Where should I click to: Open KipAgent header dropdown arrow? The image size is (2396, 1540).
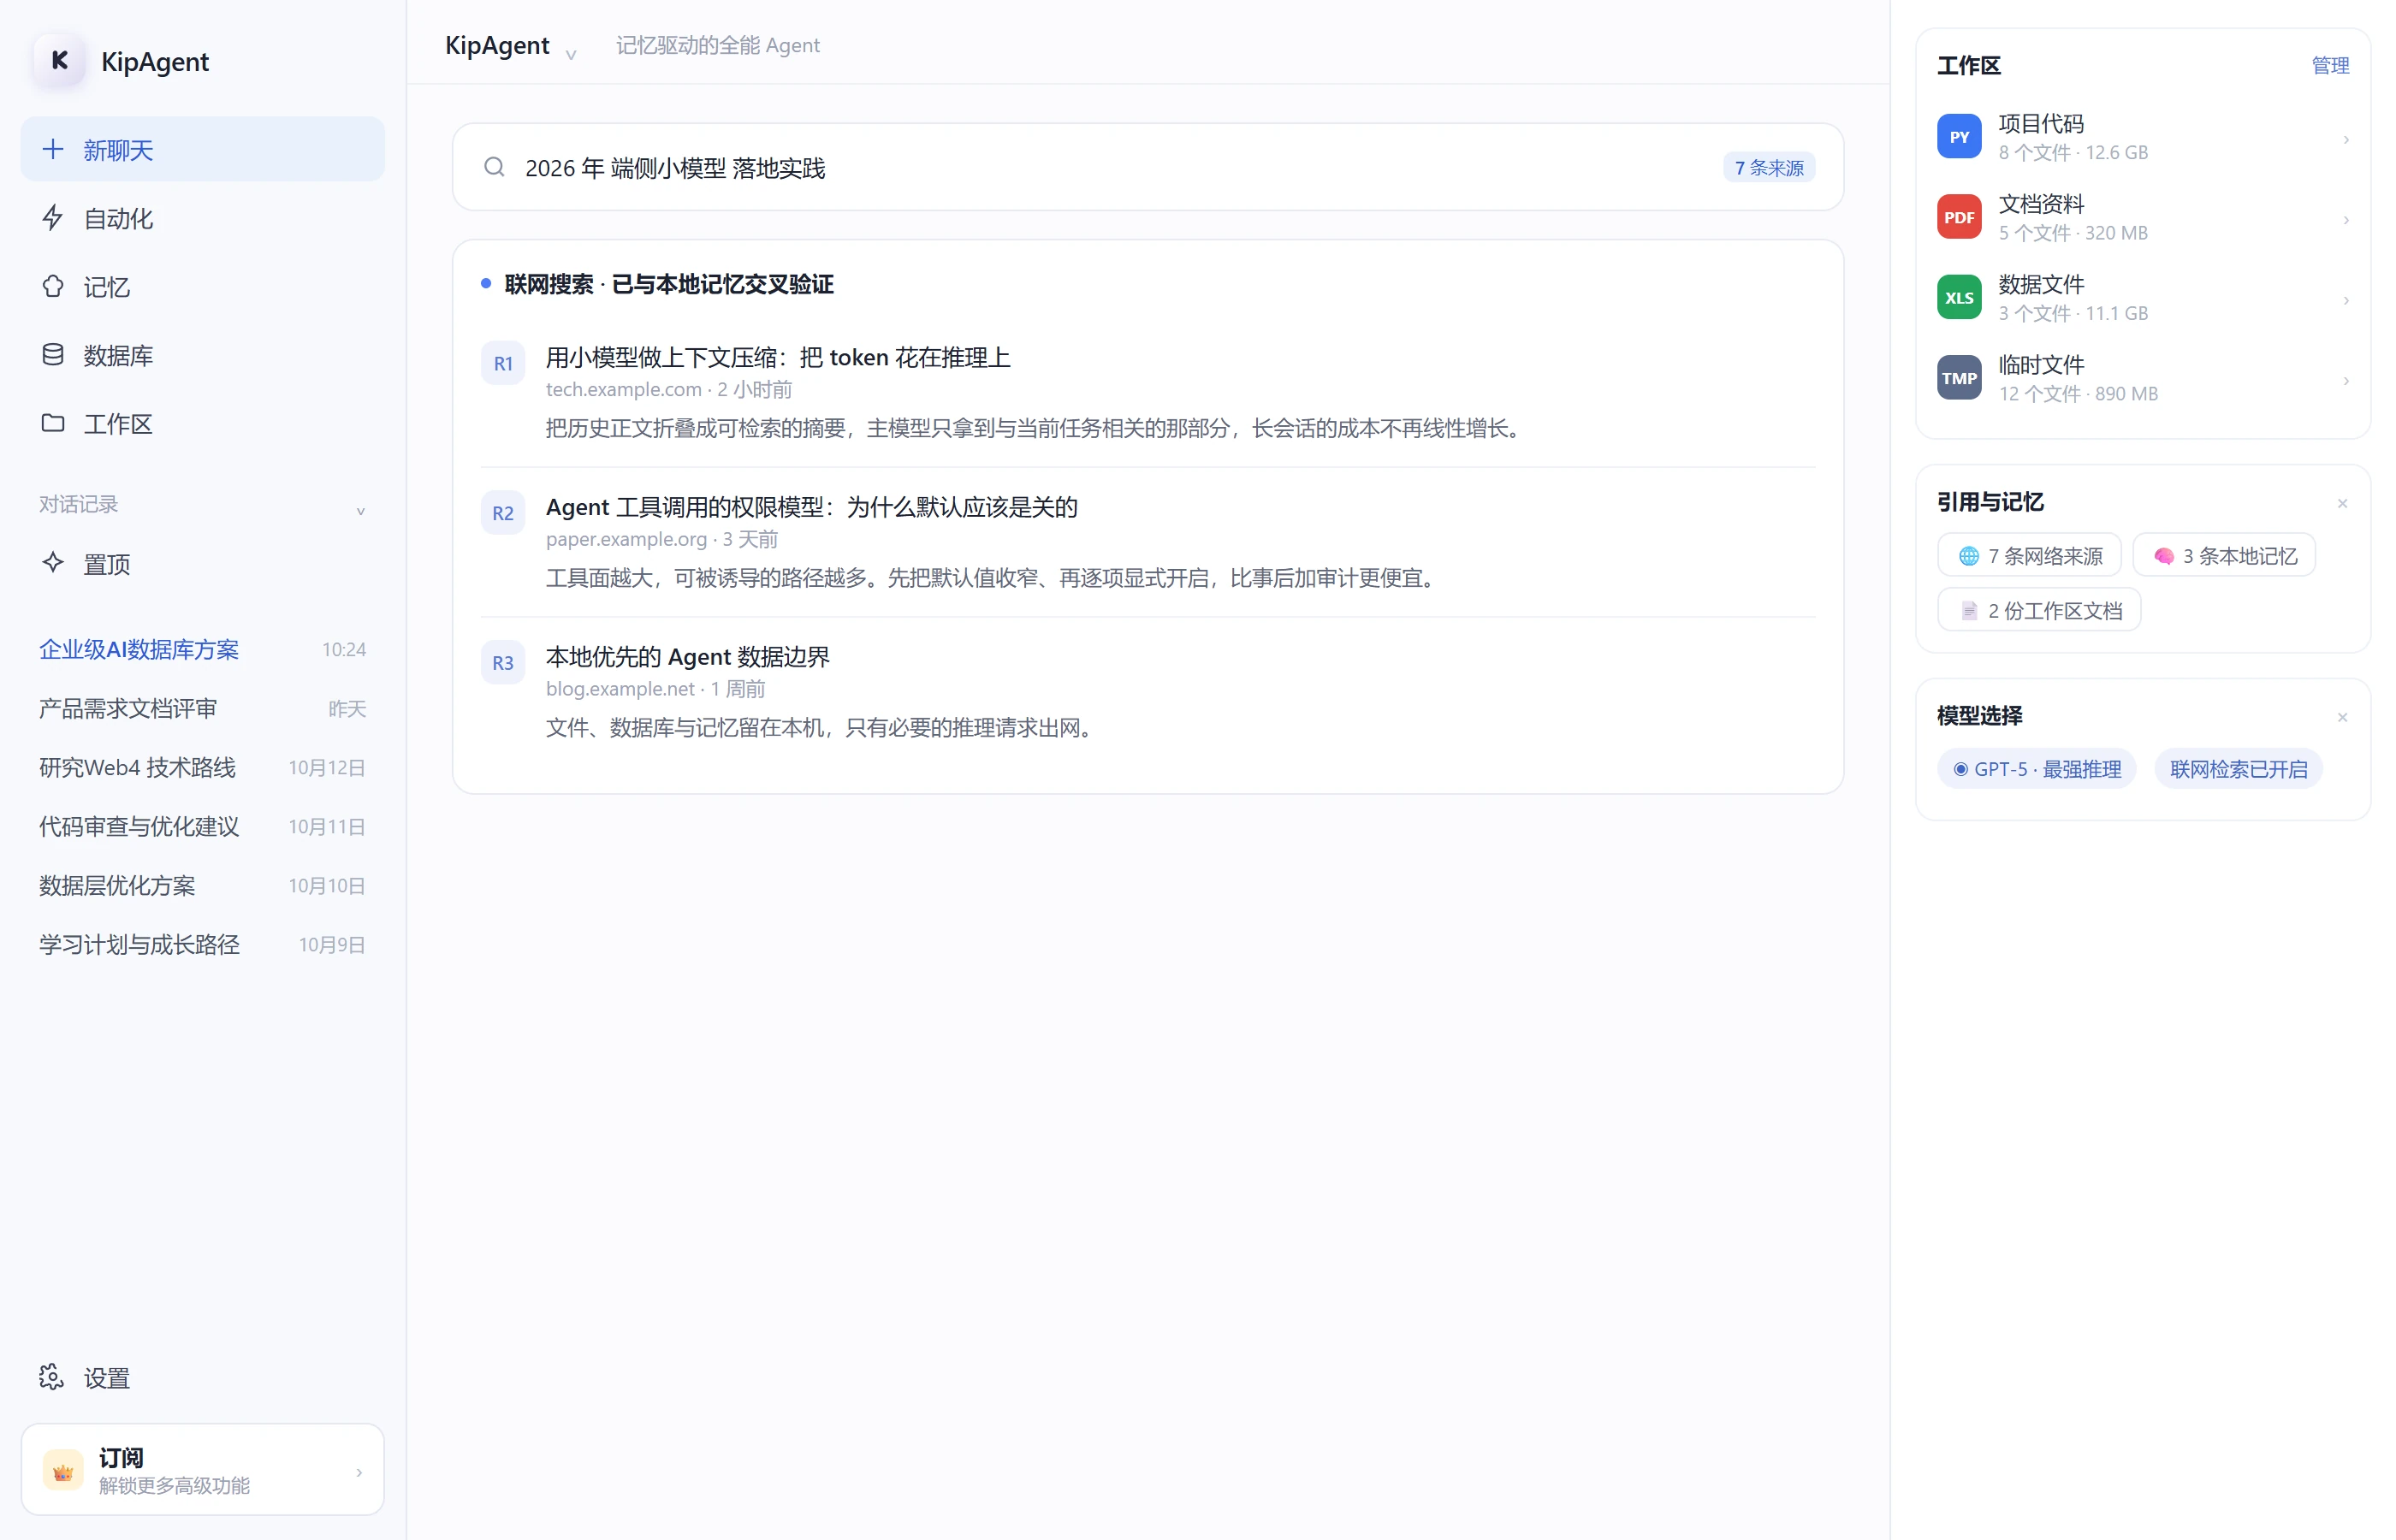pos(571,54)
